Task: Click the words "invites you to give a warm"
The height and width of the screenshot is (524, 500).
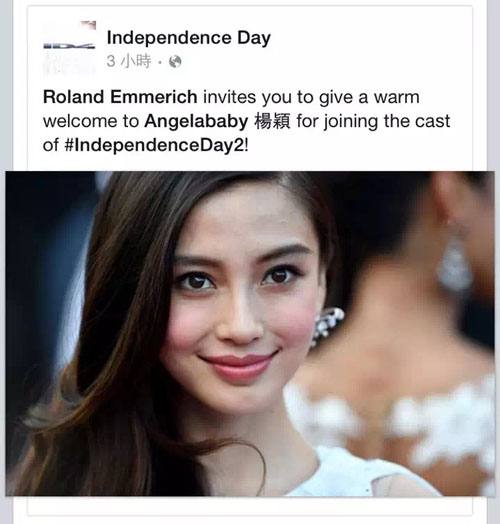Action: point(311,97)
